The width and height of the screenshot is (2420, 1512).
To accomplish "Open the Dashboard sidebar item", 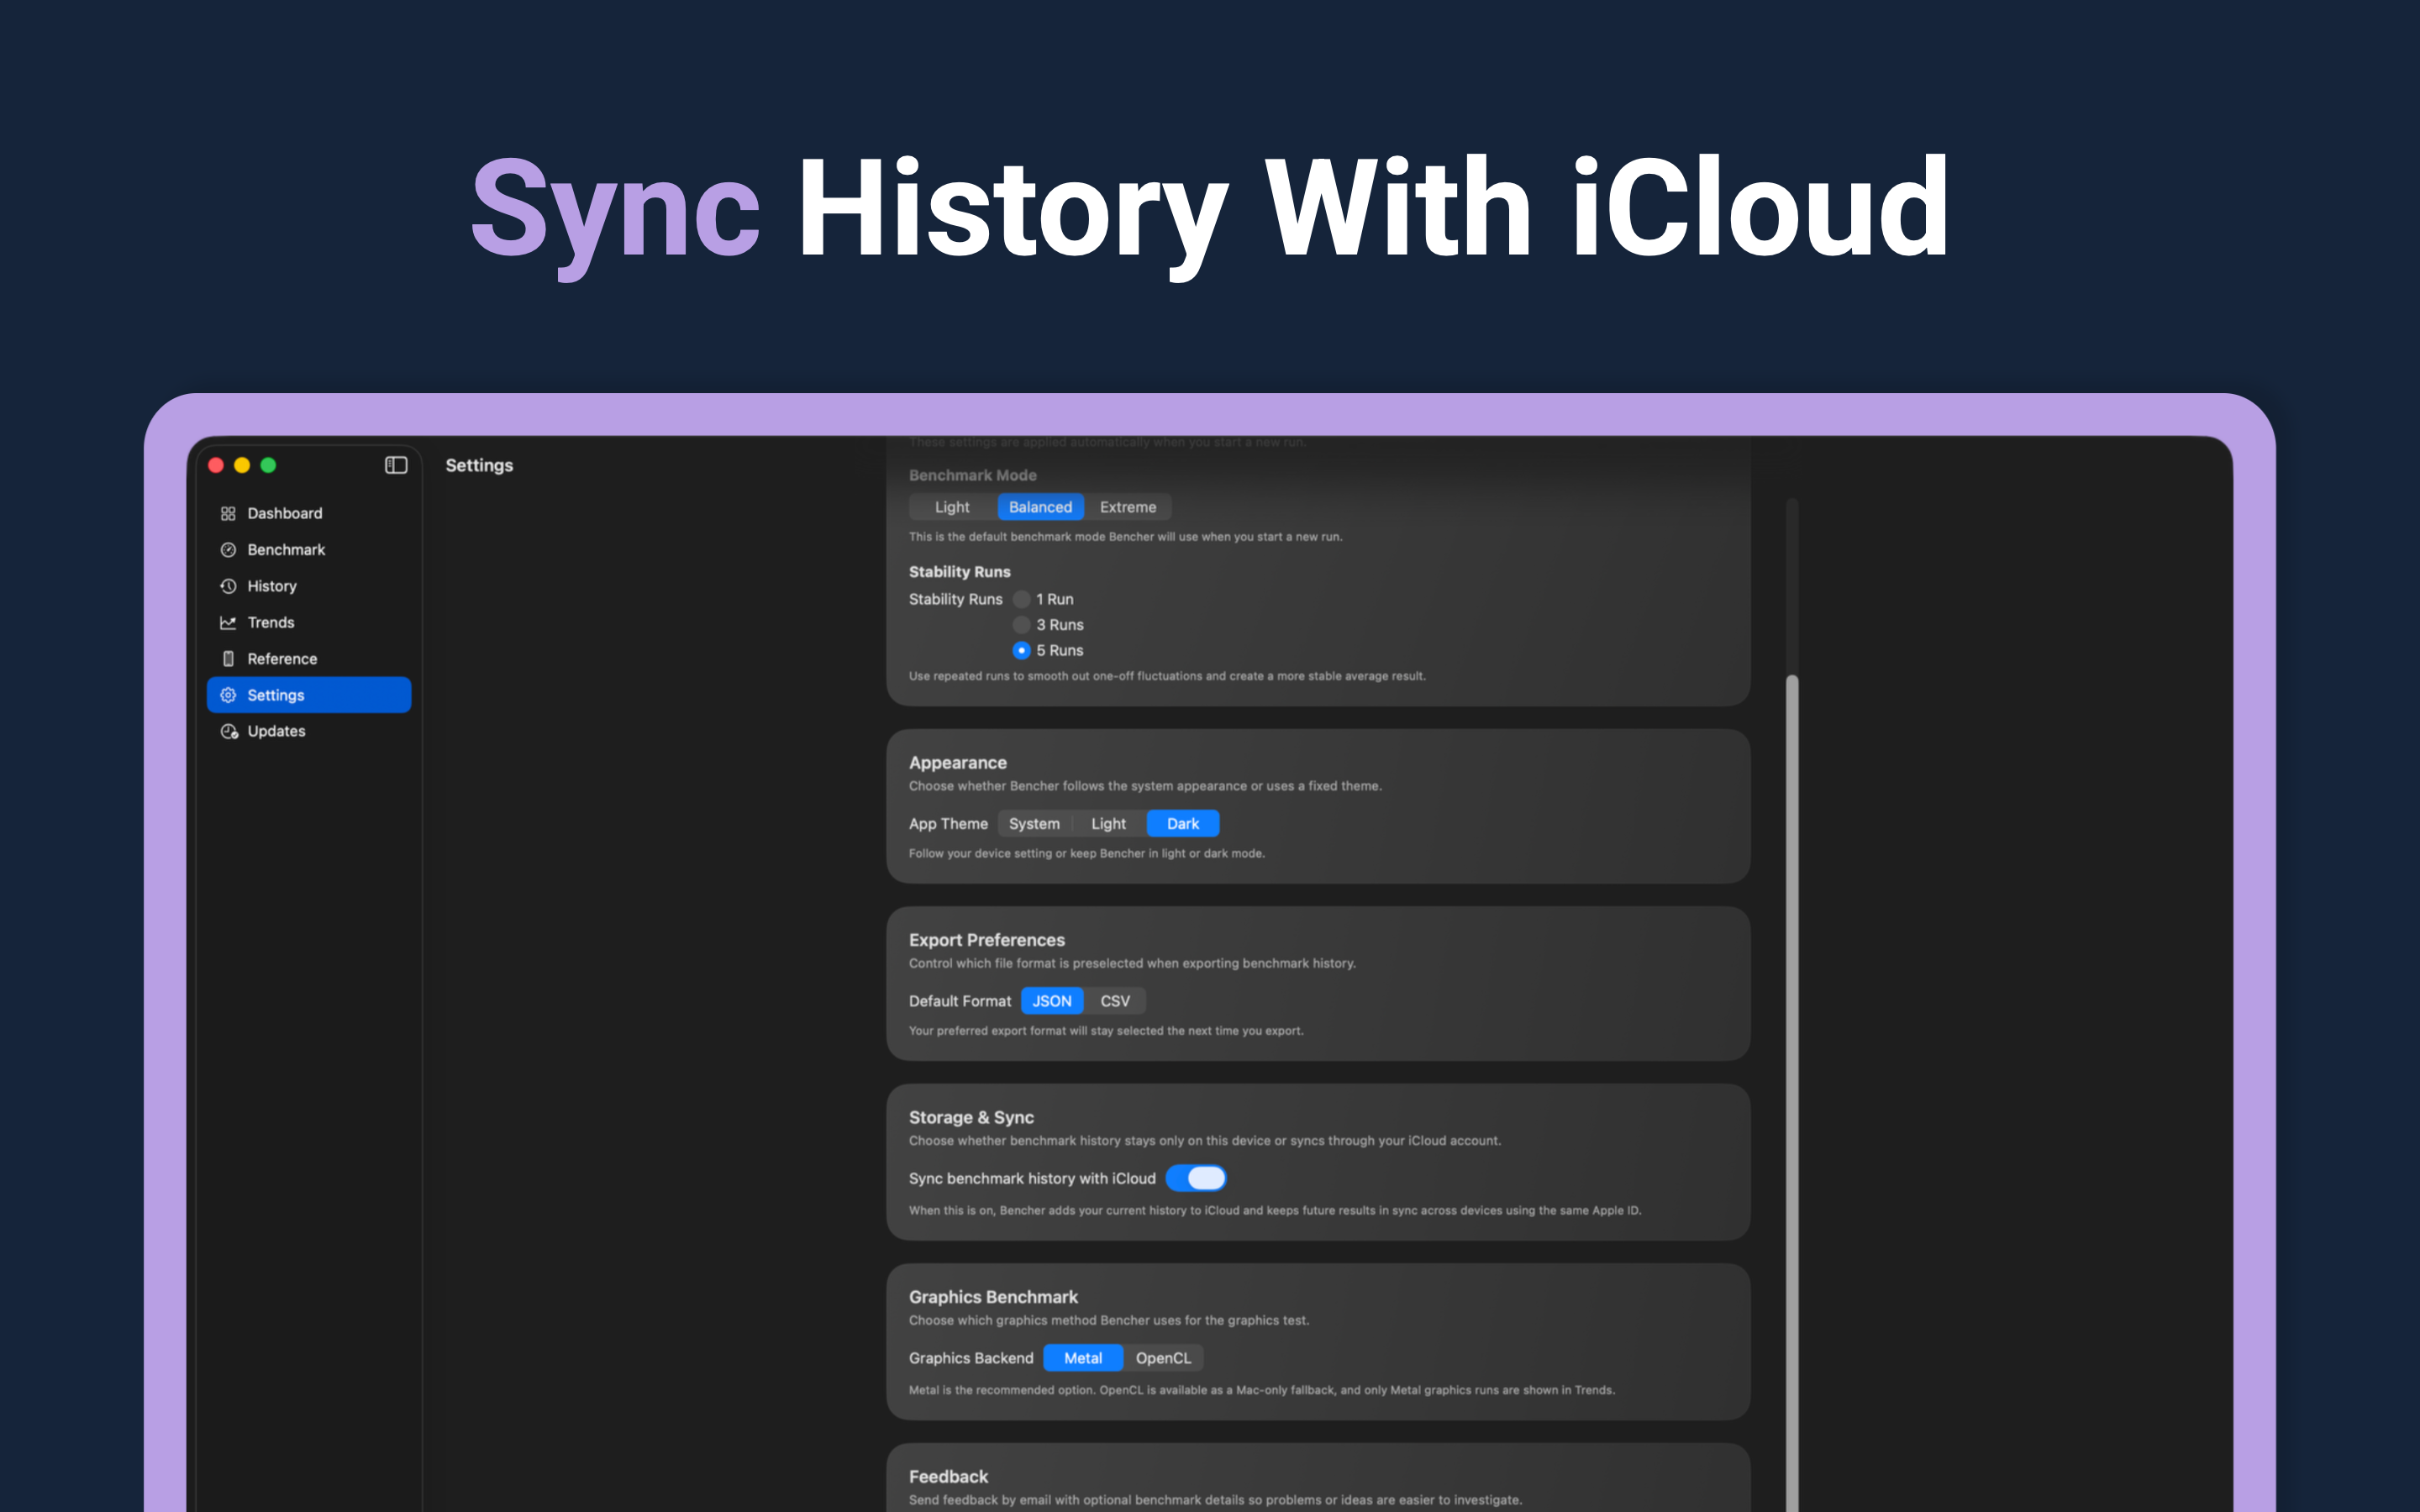I will pos(309,513).
